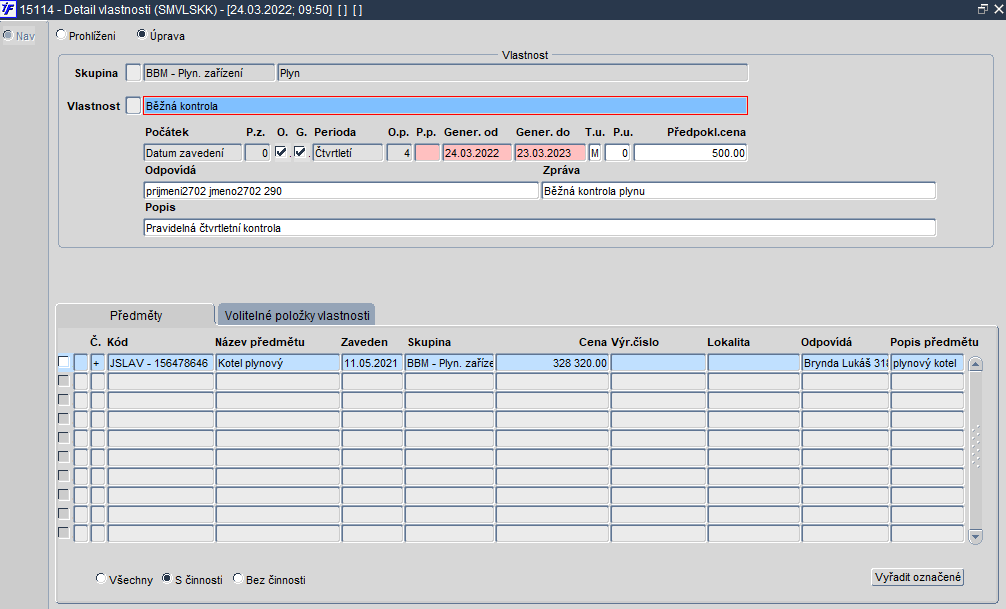Click the Cena cell 328 320.00

[552, 363]
